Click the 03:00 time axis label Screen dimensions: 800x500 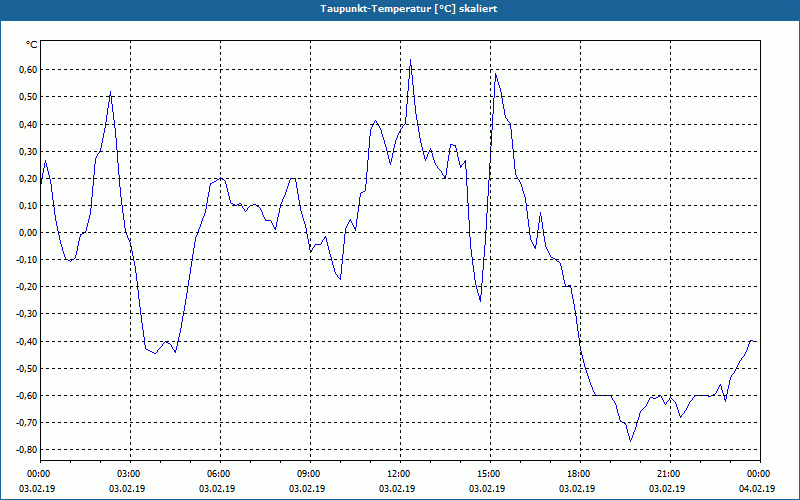coord(131,474)
